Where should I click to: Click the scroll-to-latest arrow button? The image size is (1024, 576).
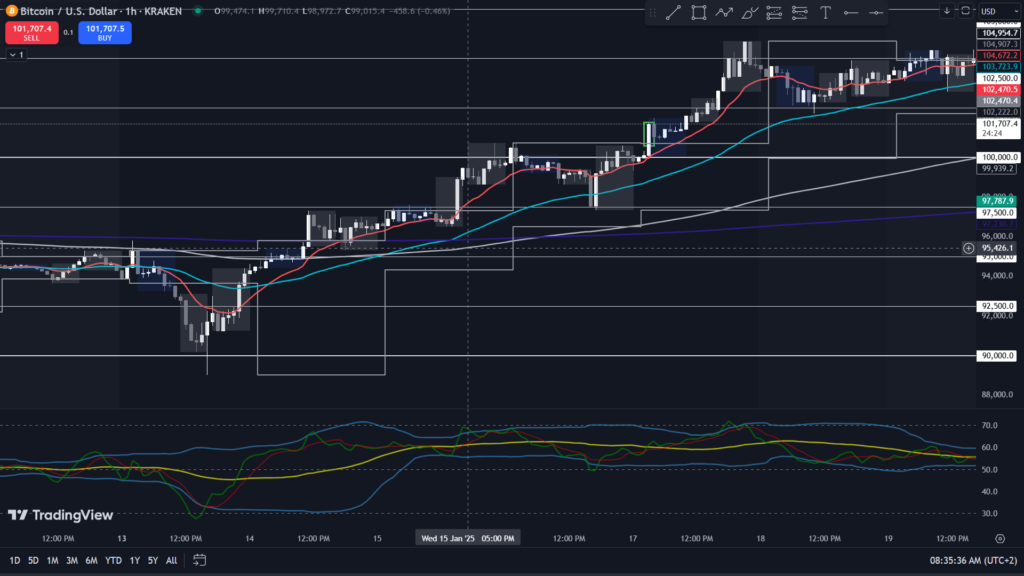point(947,11)
